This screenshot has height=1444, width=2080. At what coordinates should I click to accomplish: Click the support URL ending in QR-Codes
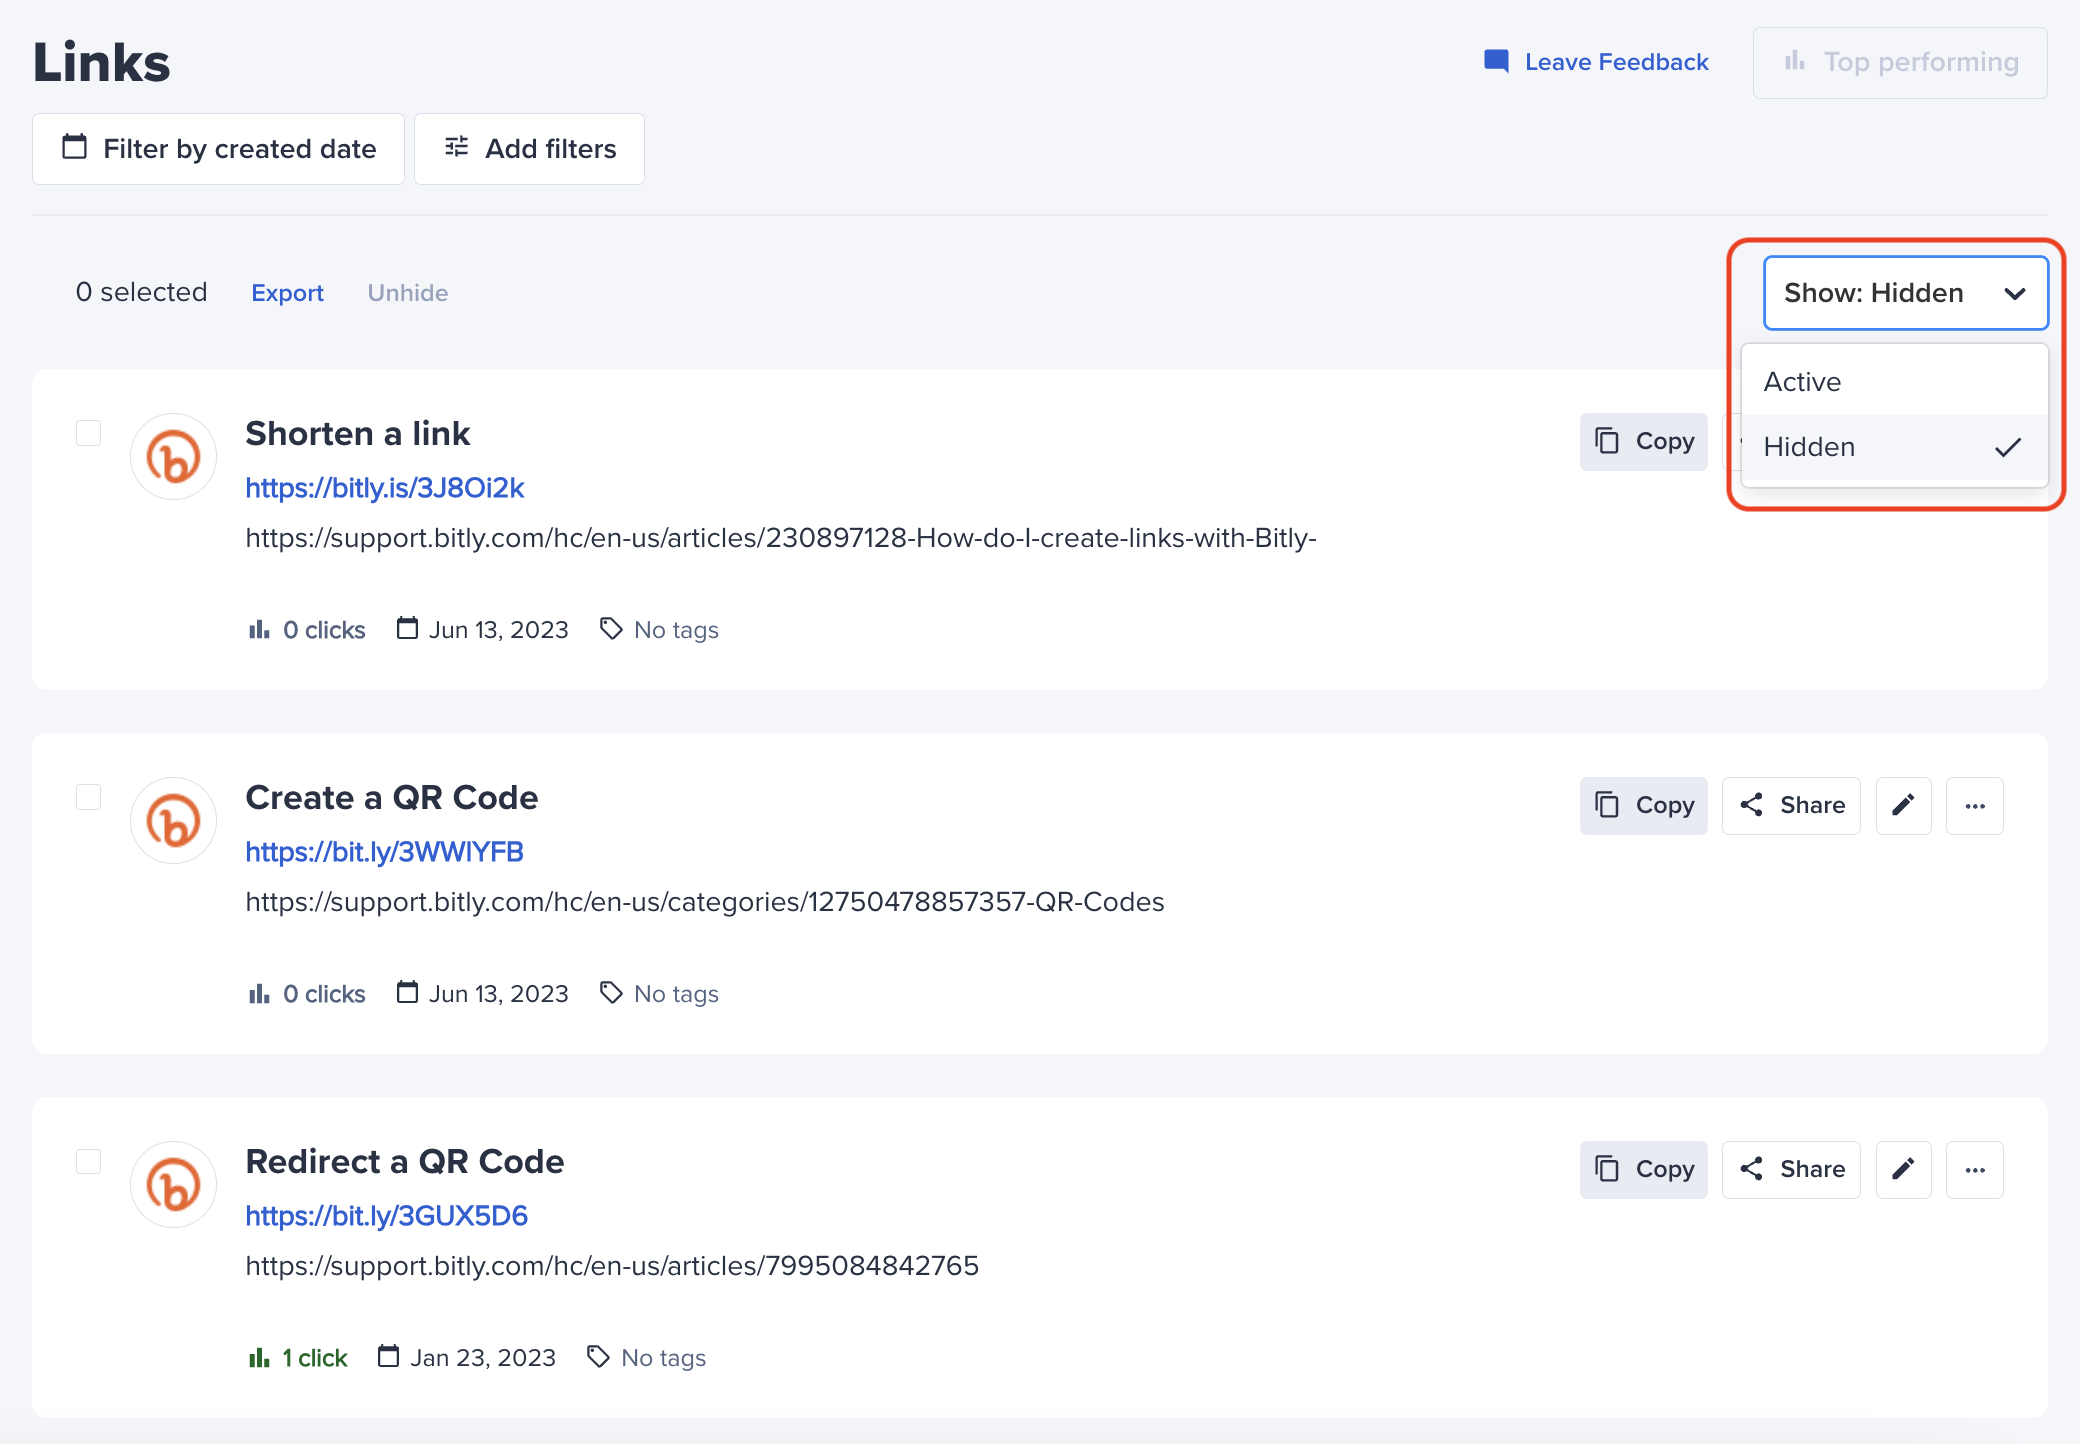coord(705,902)
